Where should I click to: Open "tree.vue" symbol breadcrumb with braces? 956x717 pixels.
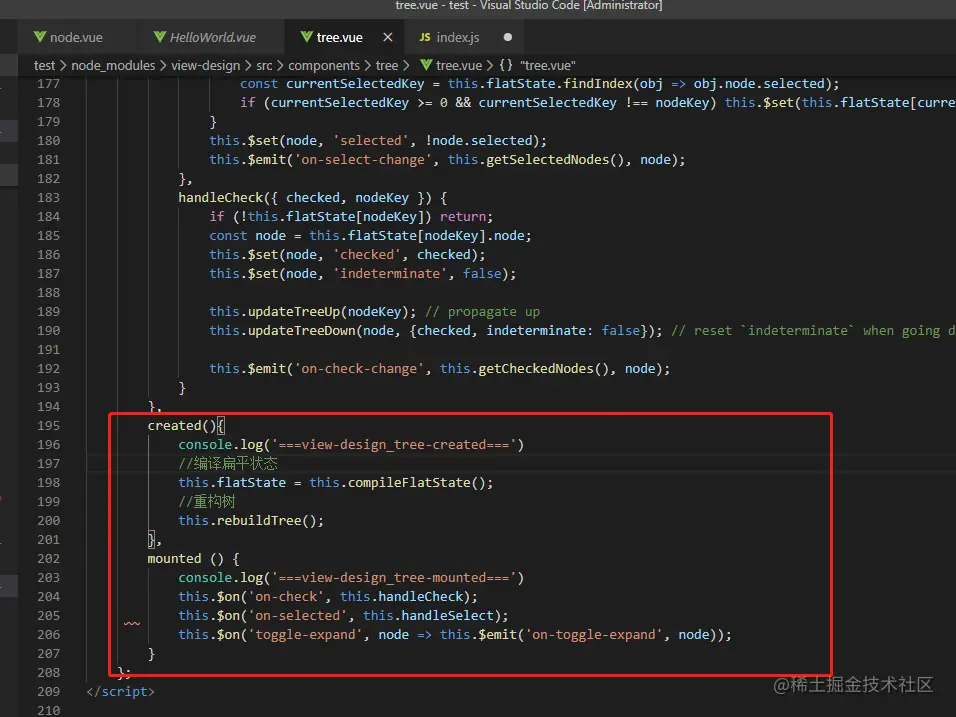(537, 65)
